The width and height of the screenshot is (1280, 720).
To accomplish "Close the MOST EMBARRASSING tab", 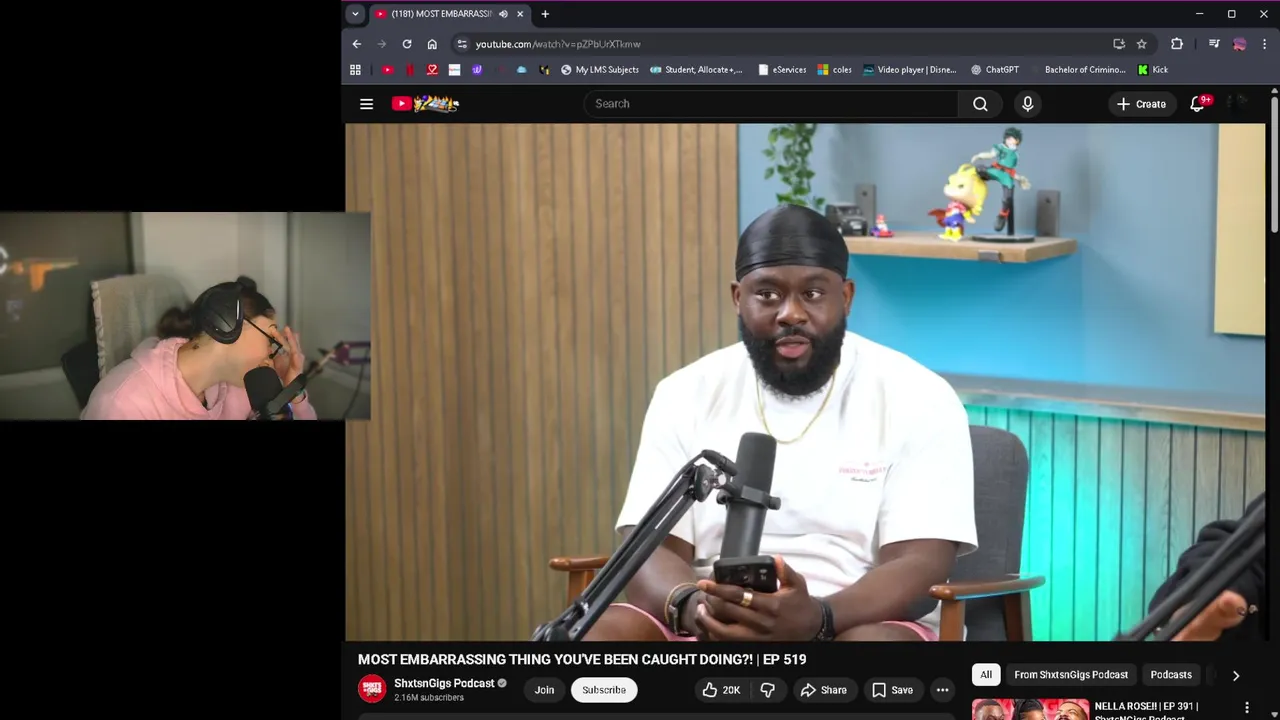I will point(520,14).
